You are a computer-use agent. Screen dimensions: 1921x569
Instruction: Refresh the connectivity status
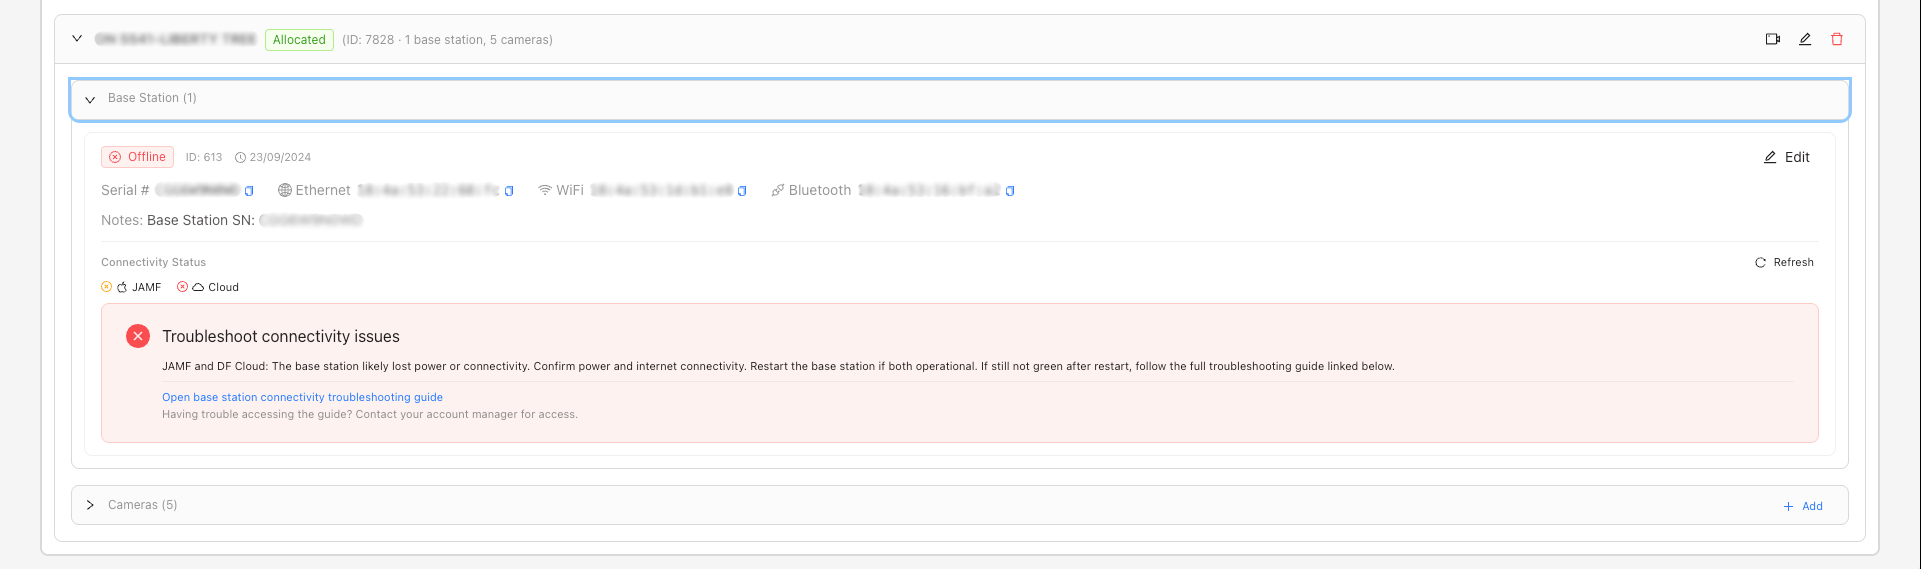pos(1784,262)
